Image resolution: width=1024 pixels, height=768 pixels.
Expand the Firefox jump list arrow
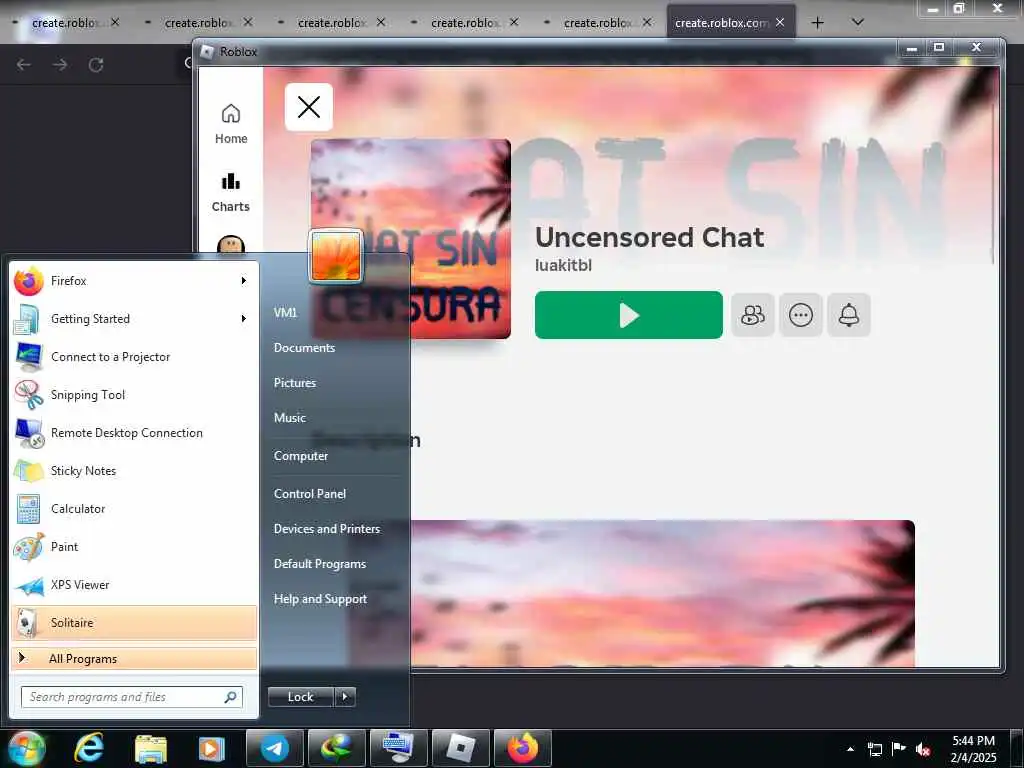tap(244, 281)
